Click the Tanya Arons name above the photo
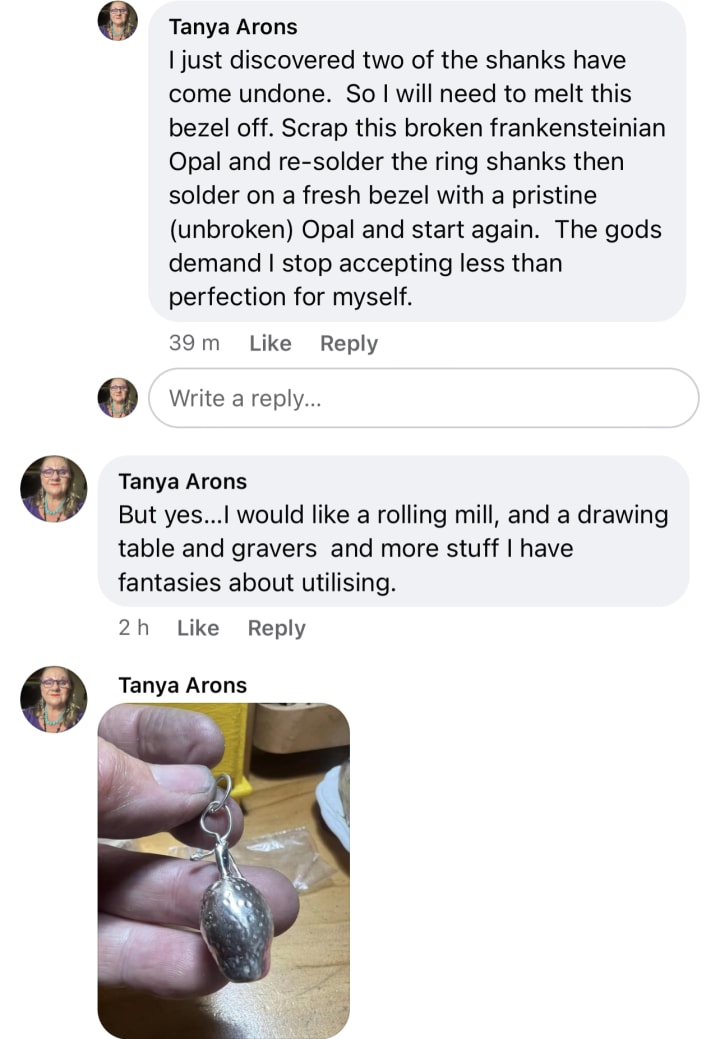 coord(182,685)
